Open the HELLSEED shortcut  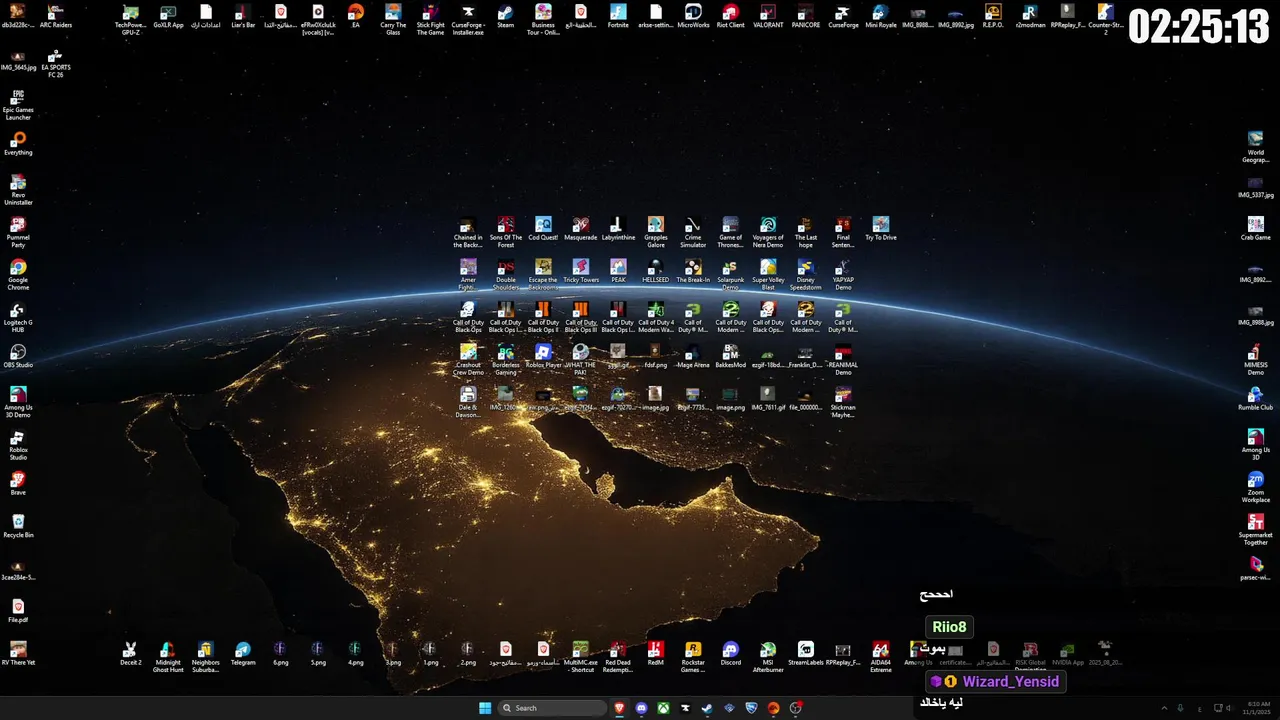coord(655,271)
